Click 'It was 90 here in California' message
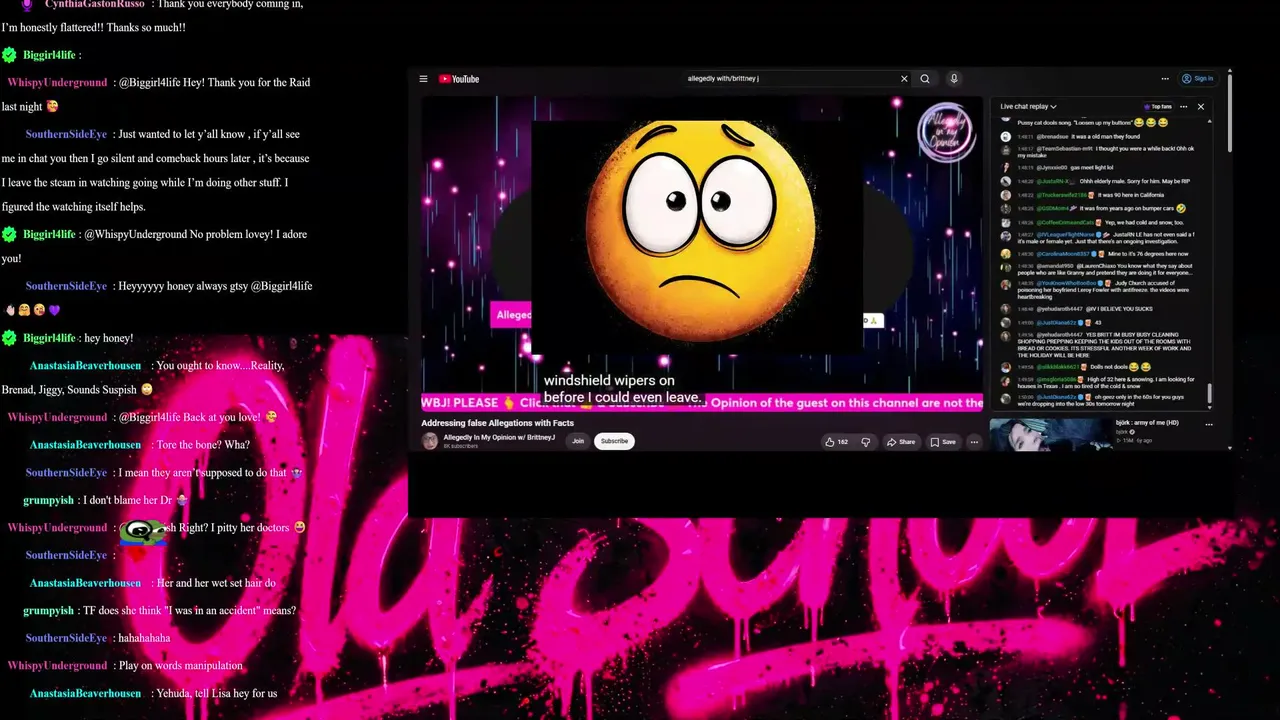 click(1132, 195)
